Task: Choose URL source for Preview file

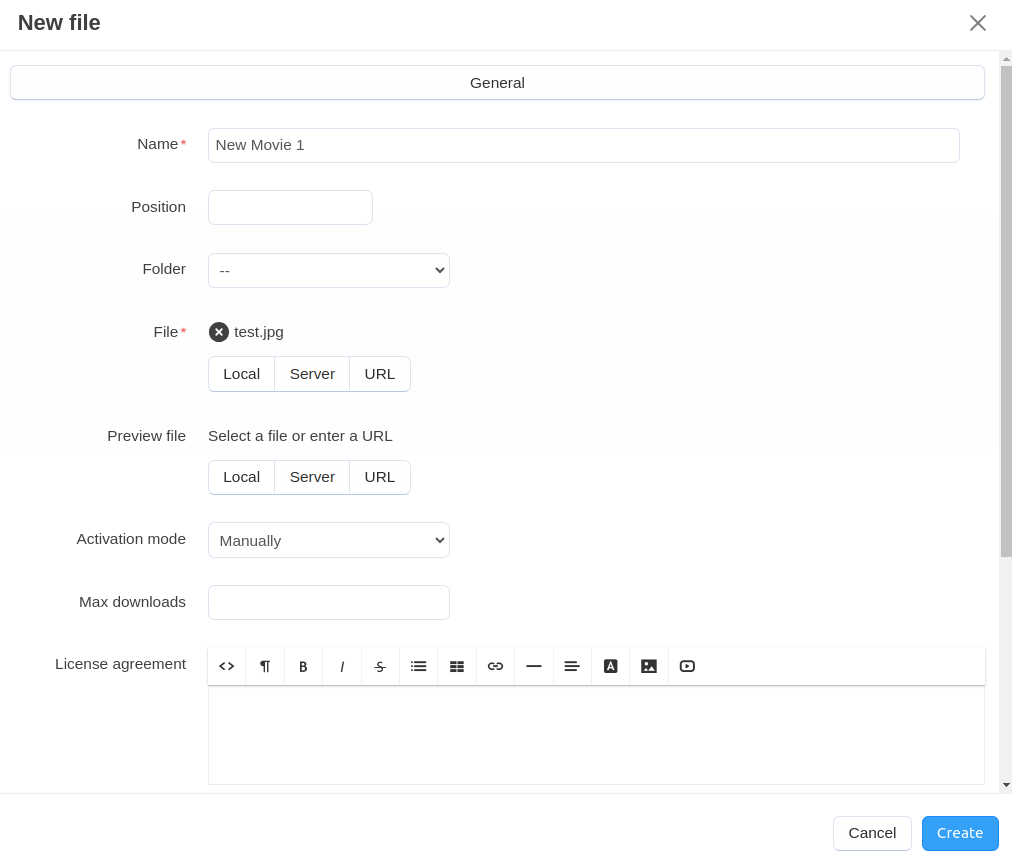Action: [x=380, y=477]
